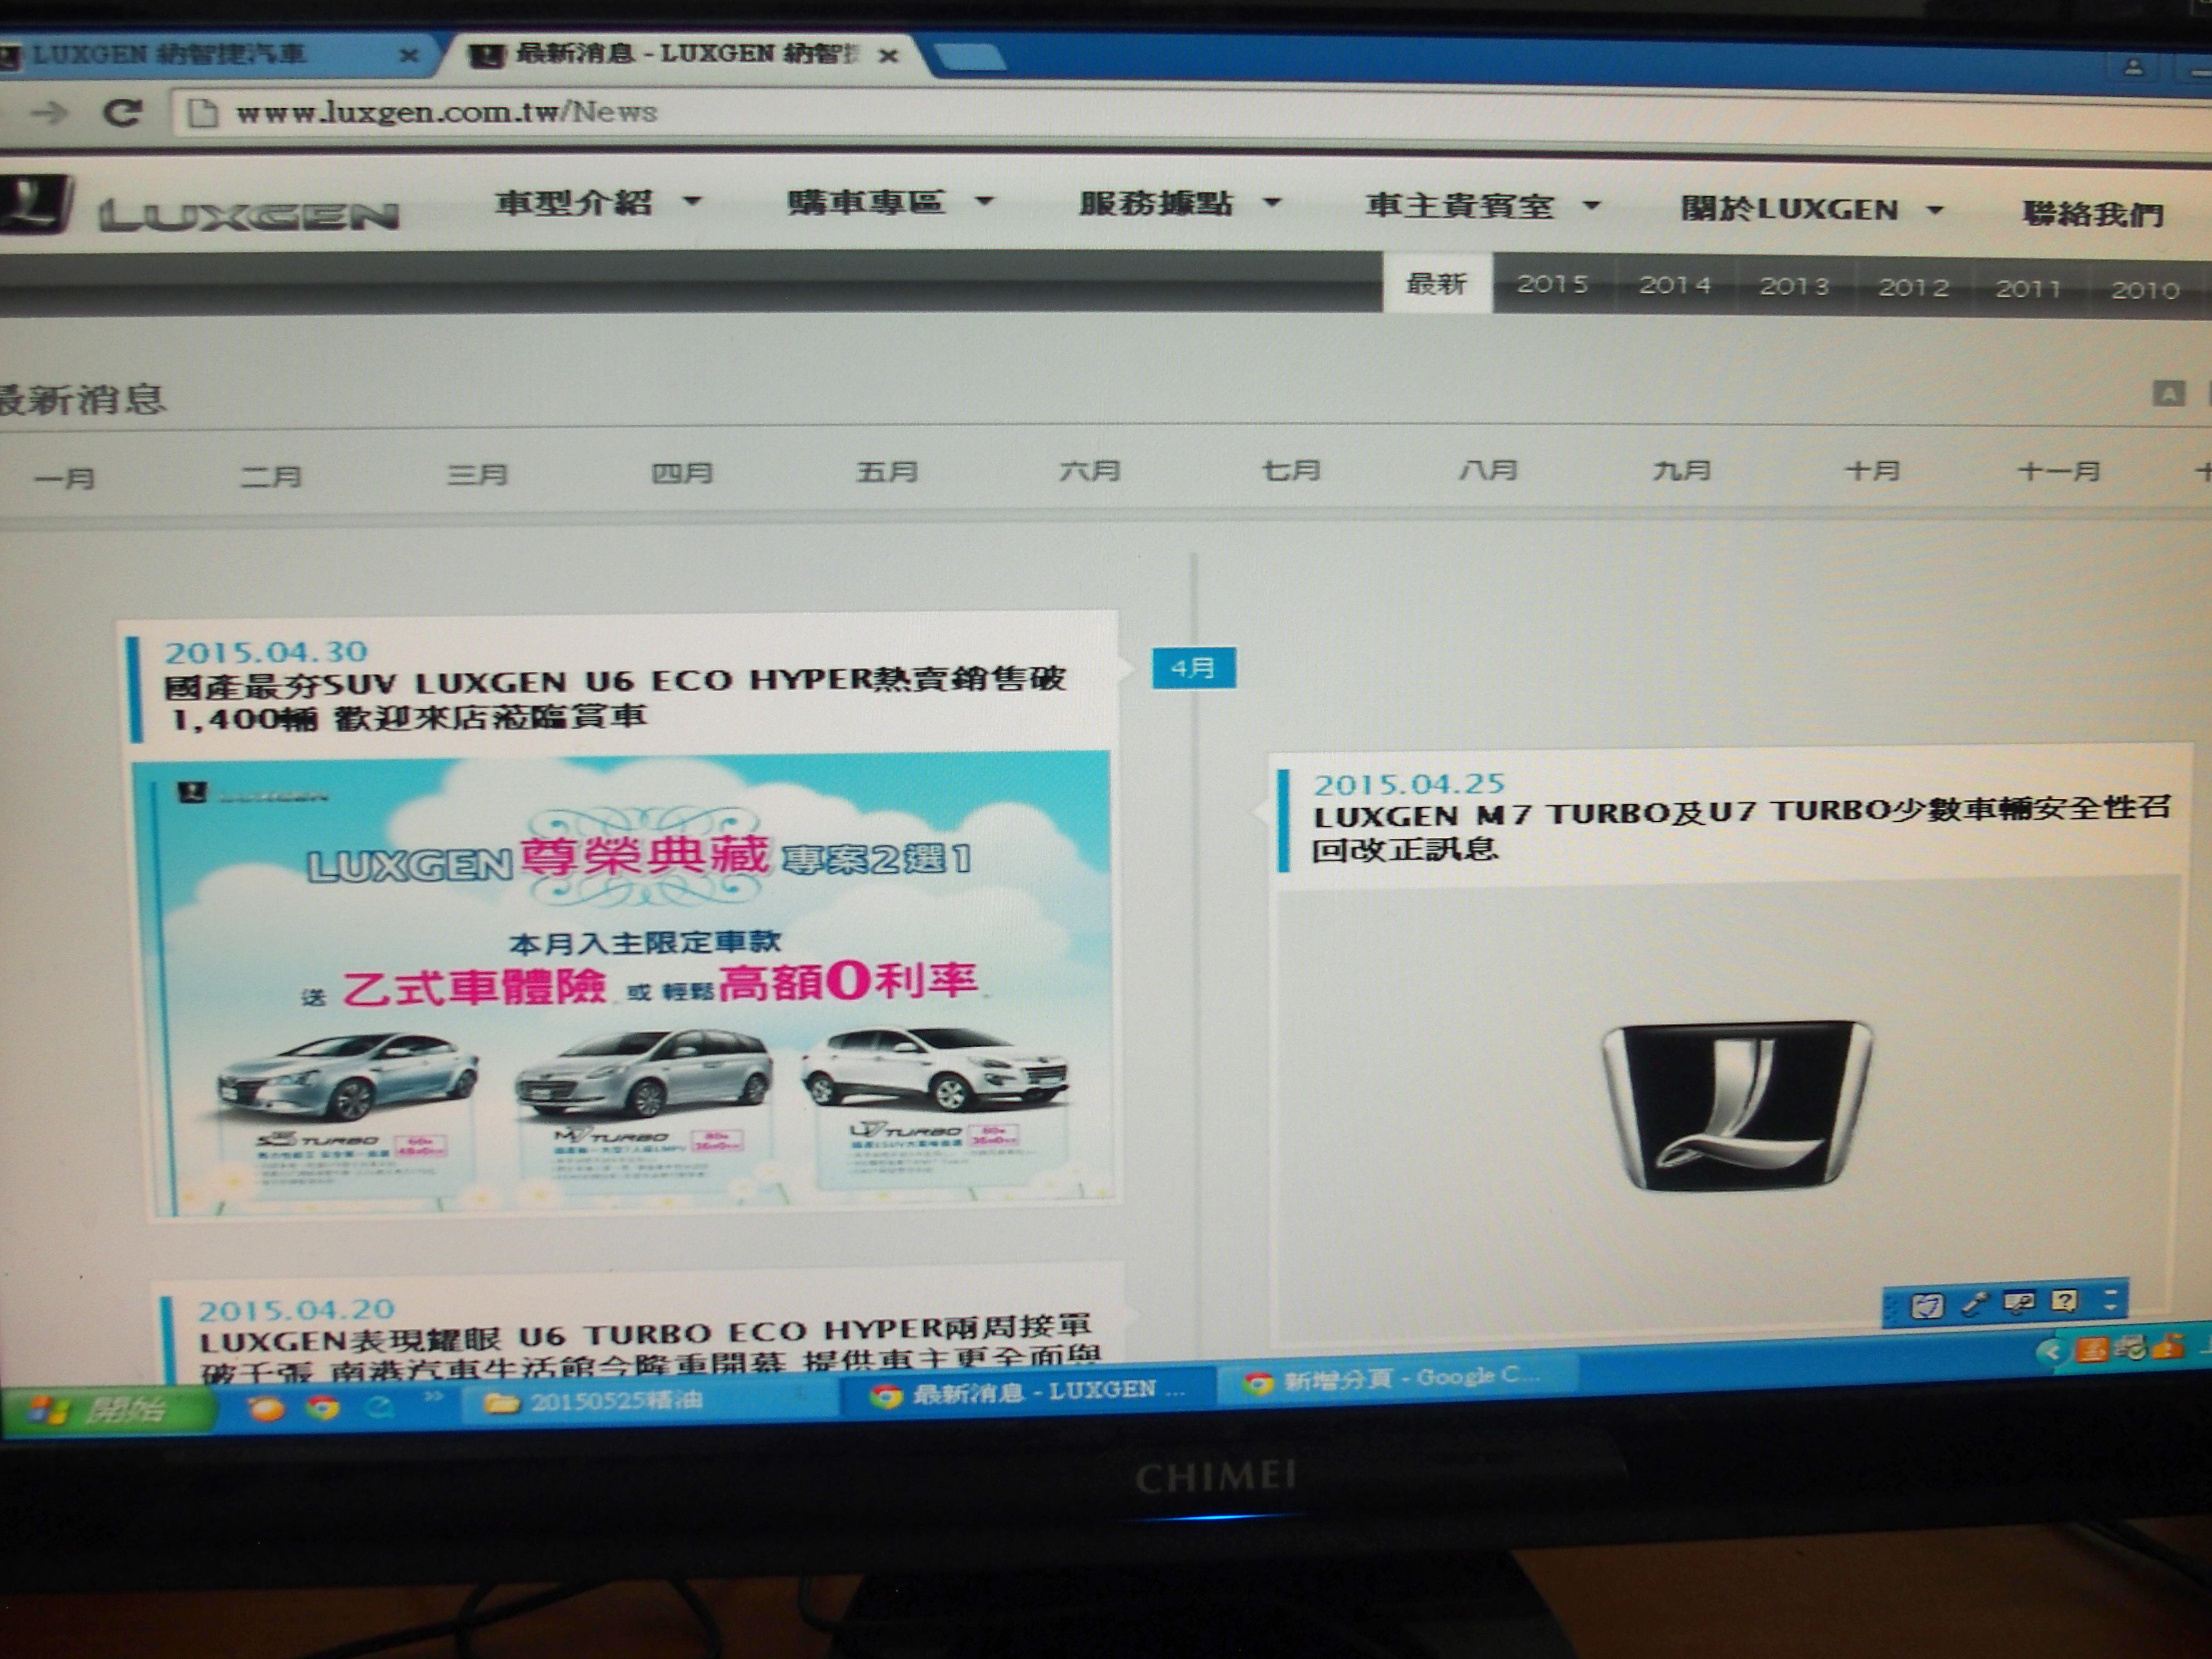
Task: Jump to 七月 on the timeline
Action: pyautogui.click(x=1291, y=469)
